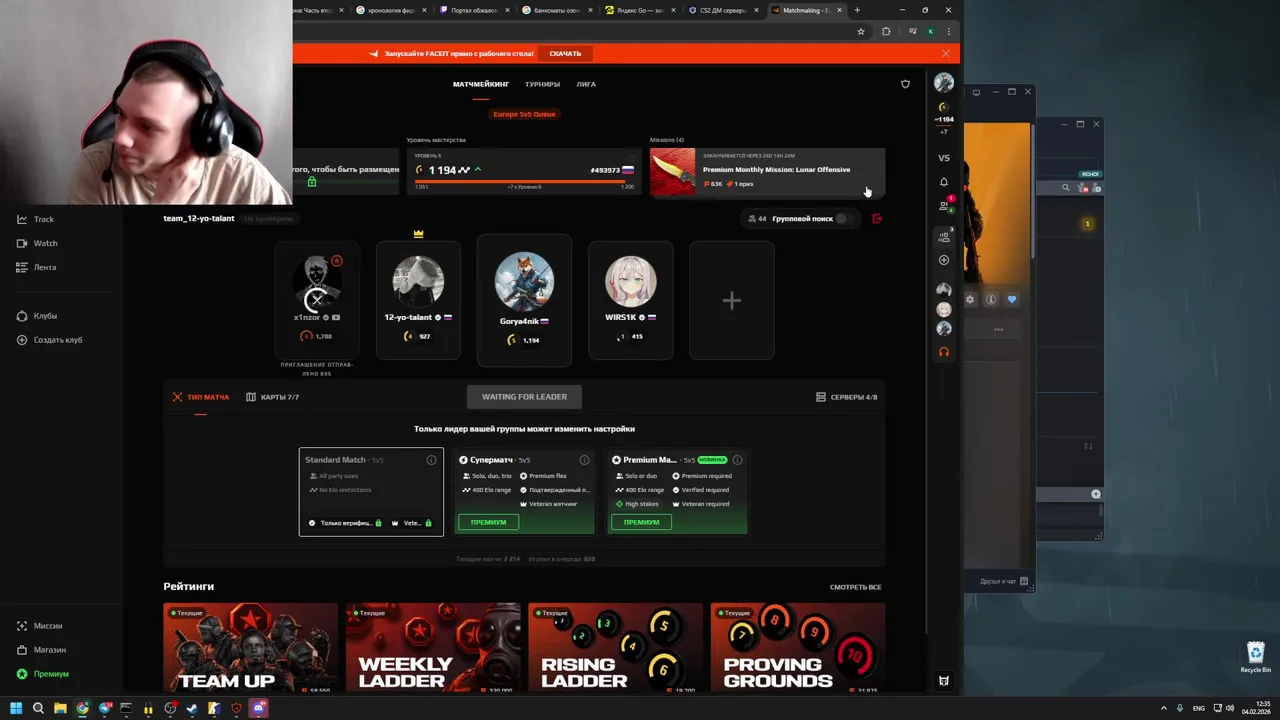Click the chat icon at rail bottom
Image resolution: width=1280 pixels, height=720 pixels.
pyautogui.click(x=944, y=681)
